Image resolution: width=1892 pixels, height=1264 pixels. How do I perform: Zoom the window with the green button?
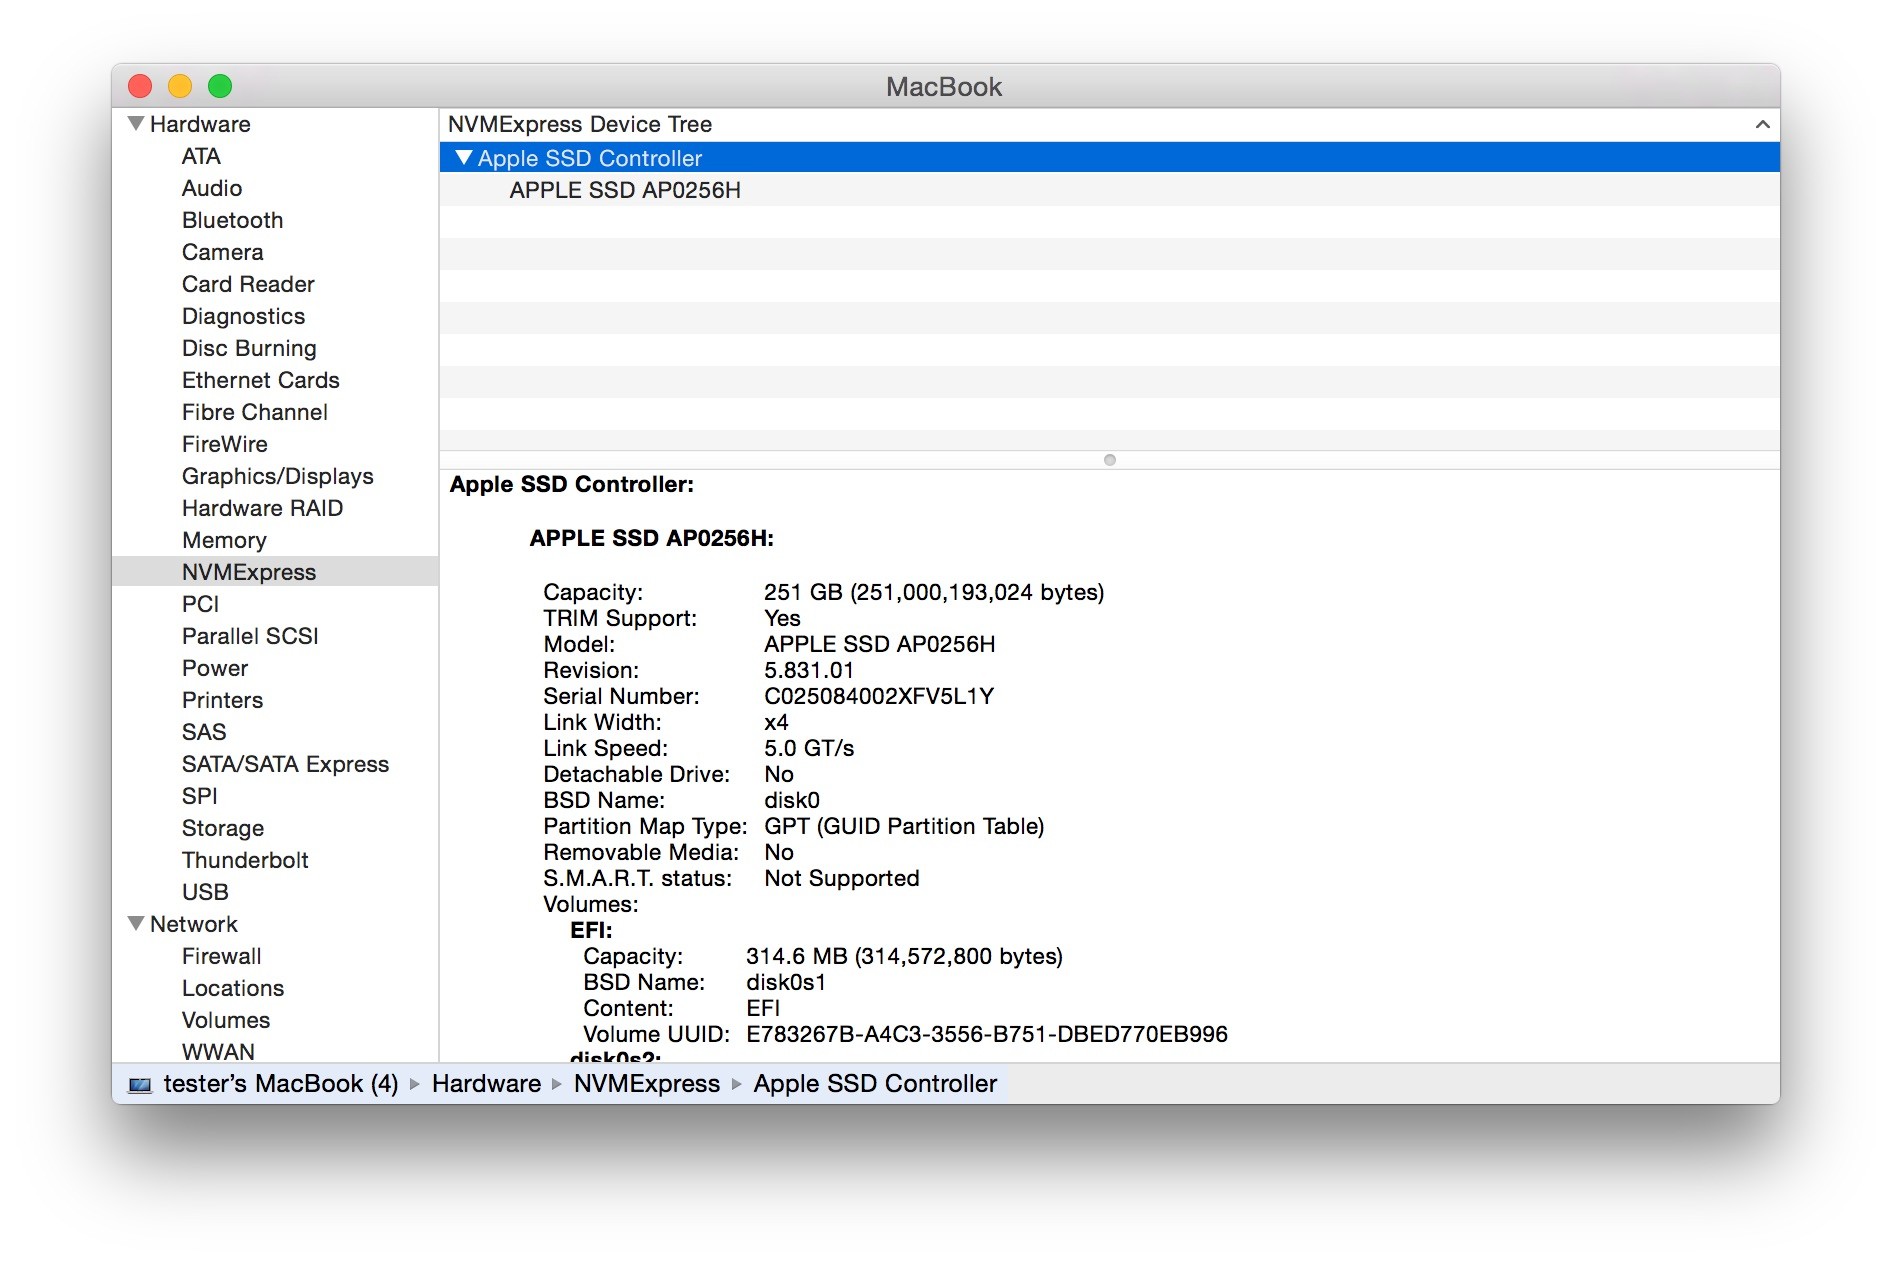tap(220, 86)
